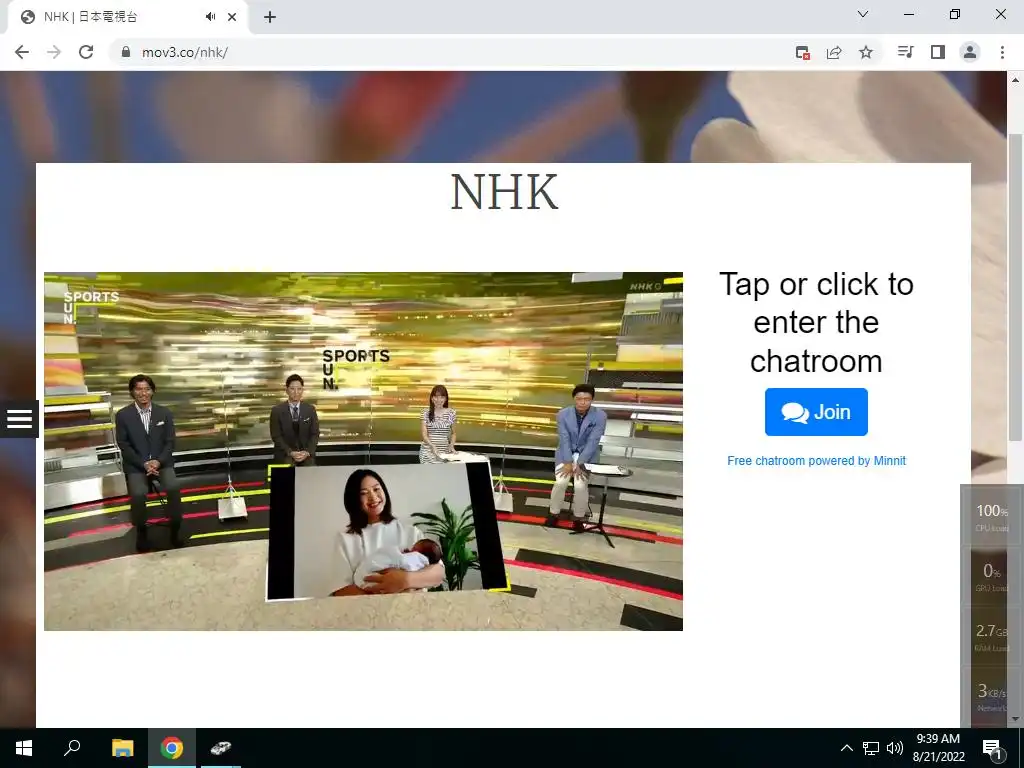Screen dimensions: 1024x768
Task: Open the network status tray icon
Action: click(871, 748)
